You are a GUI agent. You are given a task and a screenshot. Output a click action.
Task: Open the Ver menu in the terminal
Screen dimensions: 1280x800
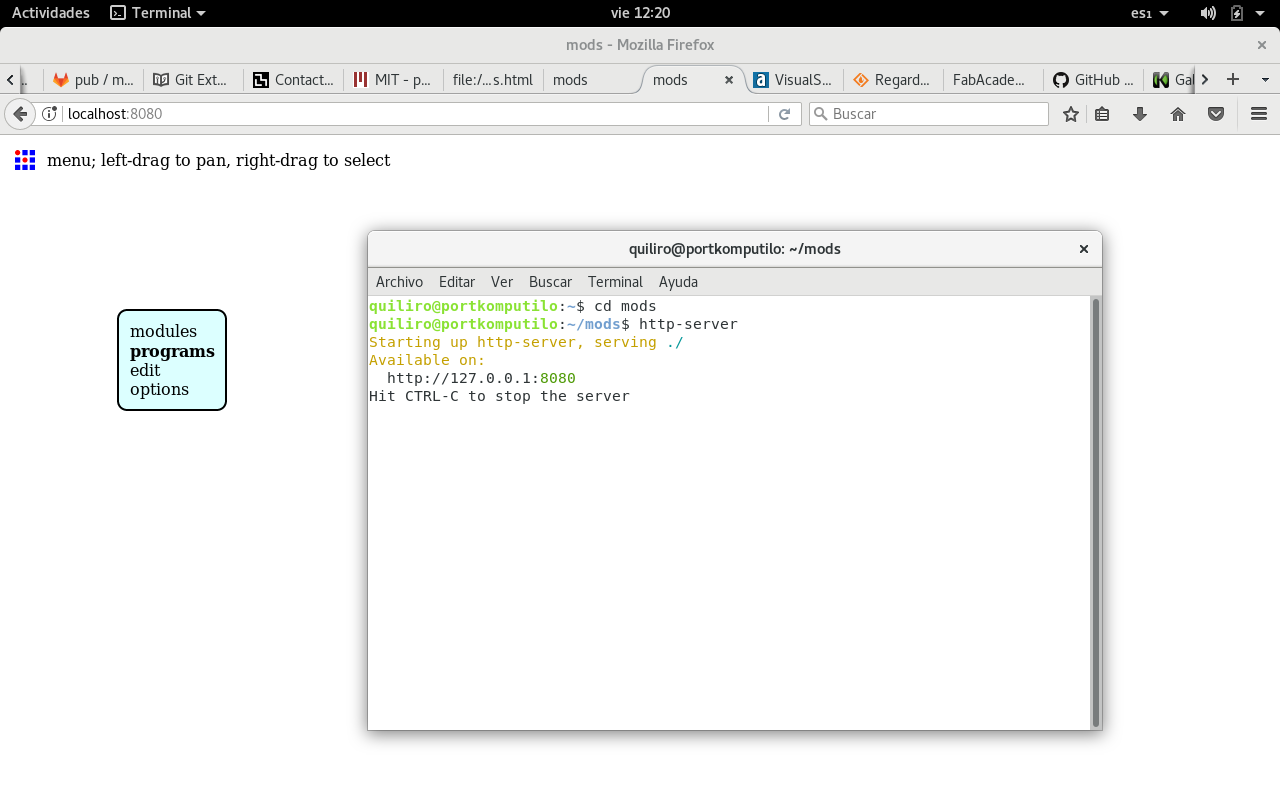click(502, 282)
